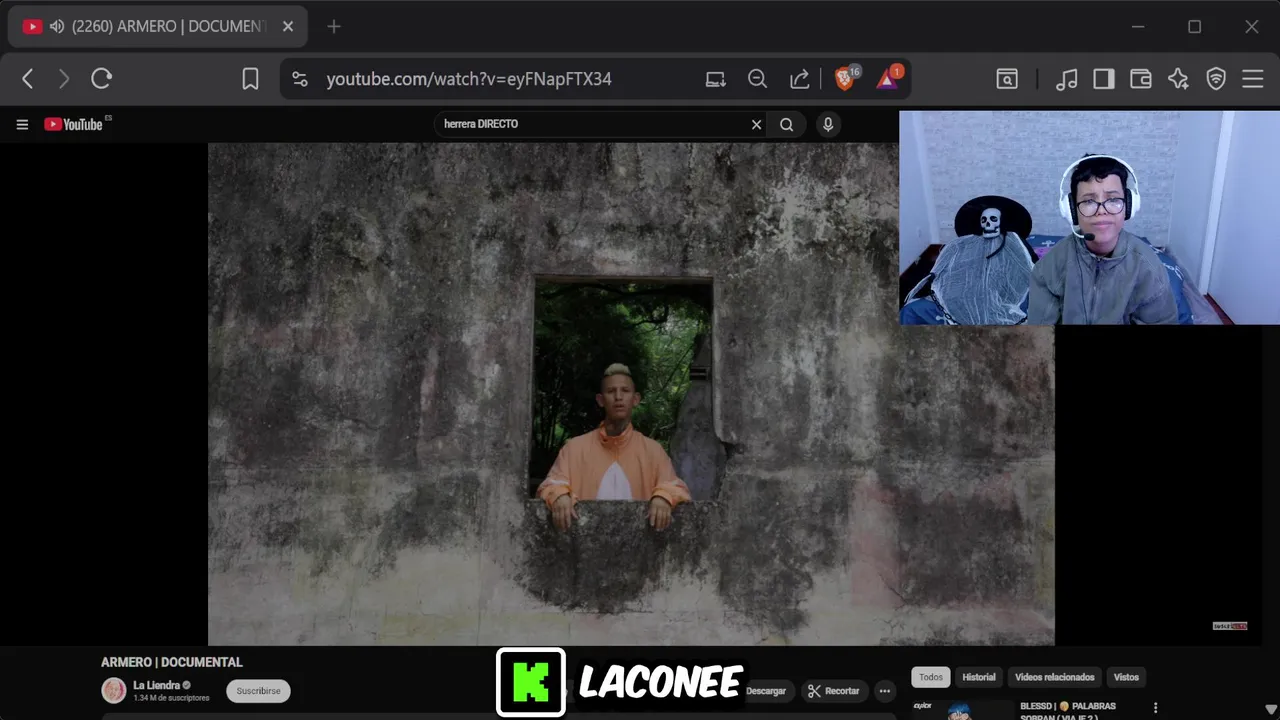Viewport: 1280px width, 720px height.
Task: Open the YouTube guide hamburger menu
Action: pyautogui.click(x=22, y=124)
